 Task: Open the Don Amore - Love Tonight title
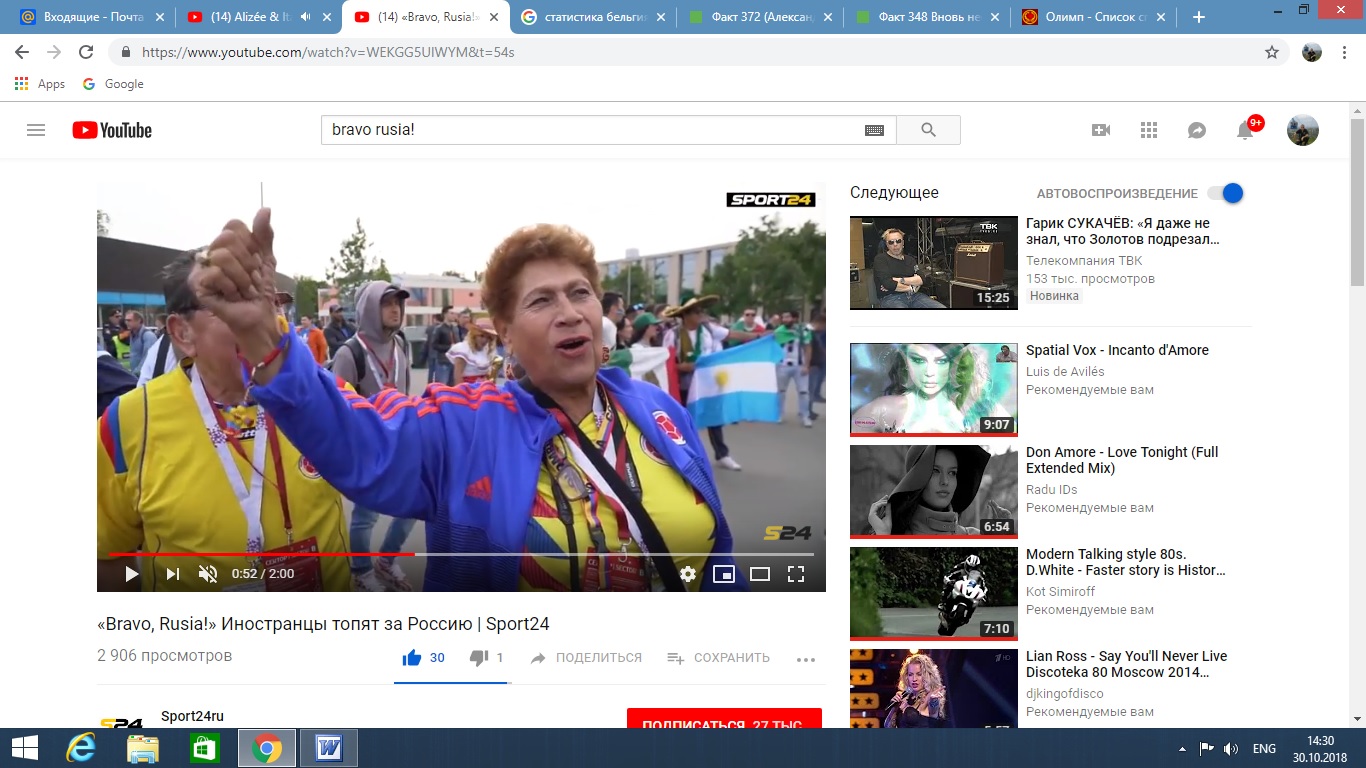click(x=1122, y=460)
